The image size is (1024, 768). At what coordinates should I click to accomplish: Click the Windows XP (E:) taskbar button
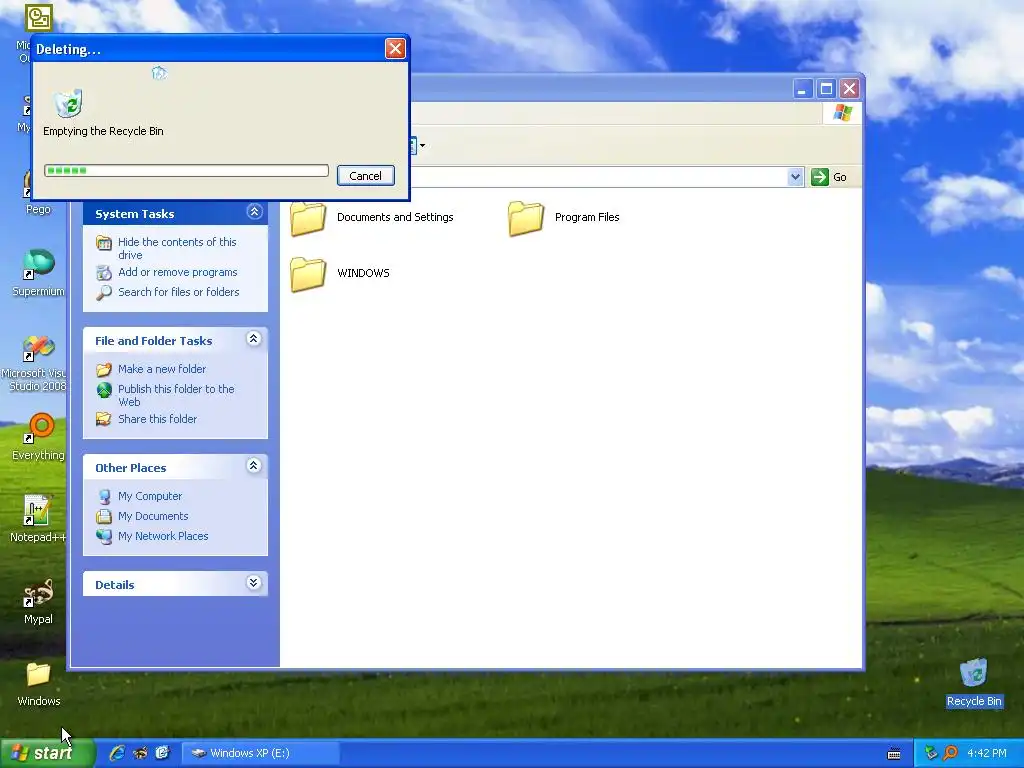point(260,753)
